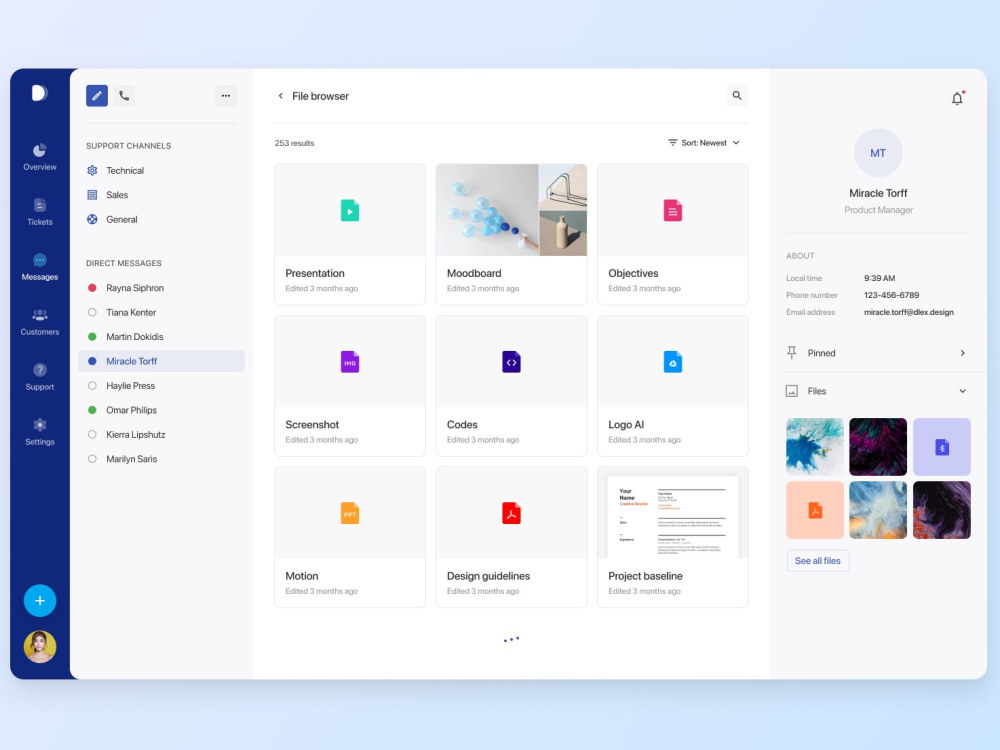Toggle Rayna Siphron's status indicator
Viewport: 1000px width, 750px height.
tap(91, 288)
